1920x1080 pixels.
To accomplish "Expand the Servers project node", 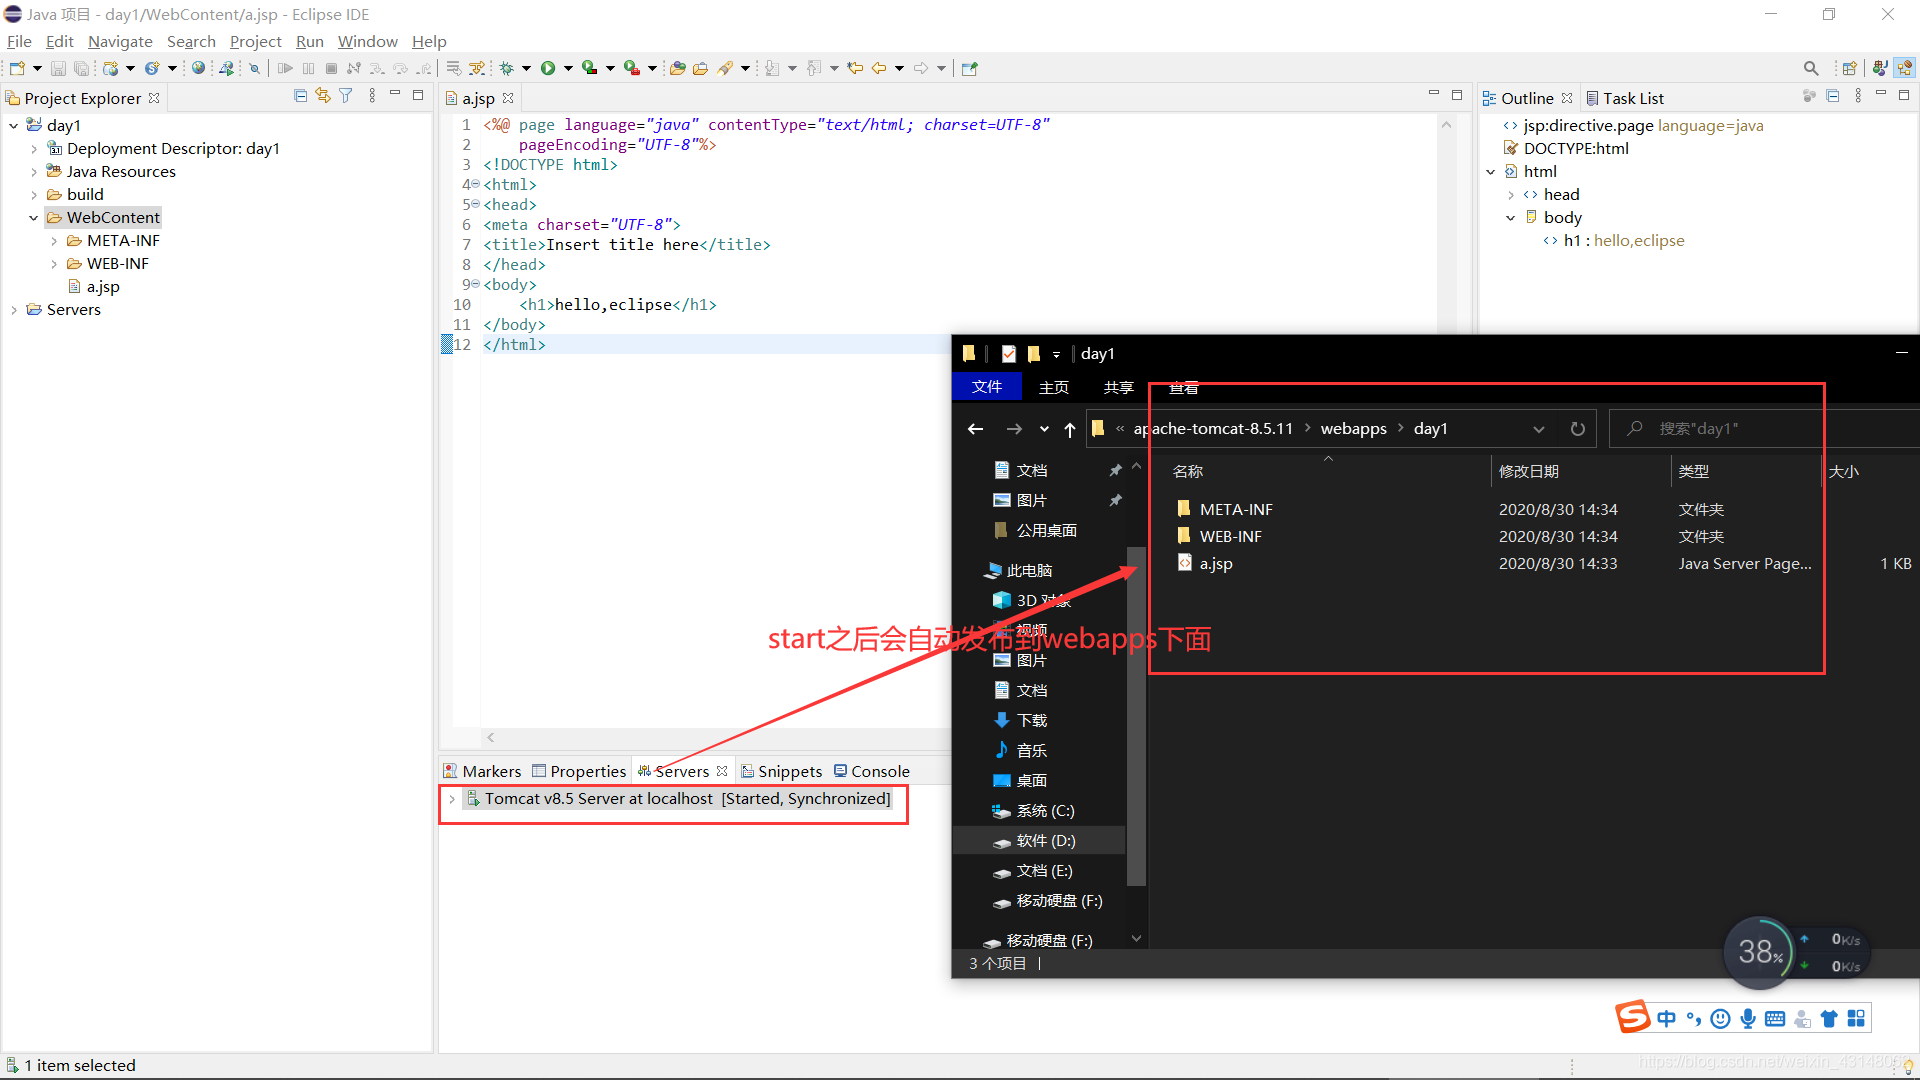I will (x=14, y=310).
